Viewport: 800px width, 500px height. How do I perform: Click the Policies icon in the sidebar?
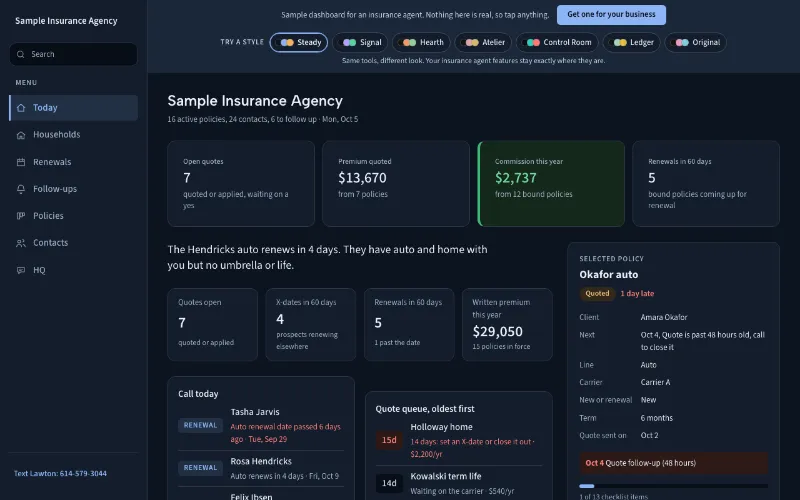pyautogui.click(x=21, y=216)
